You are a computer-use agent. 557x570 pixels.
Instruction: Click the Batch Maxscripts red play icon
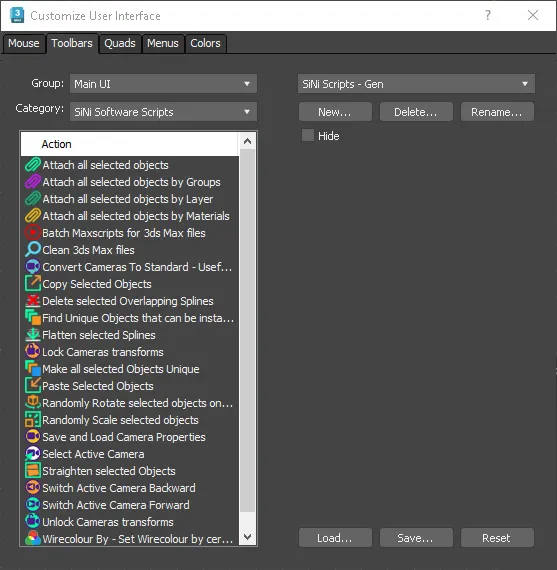point(33,233)
